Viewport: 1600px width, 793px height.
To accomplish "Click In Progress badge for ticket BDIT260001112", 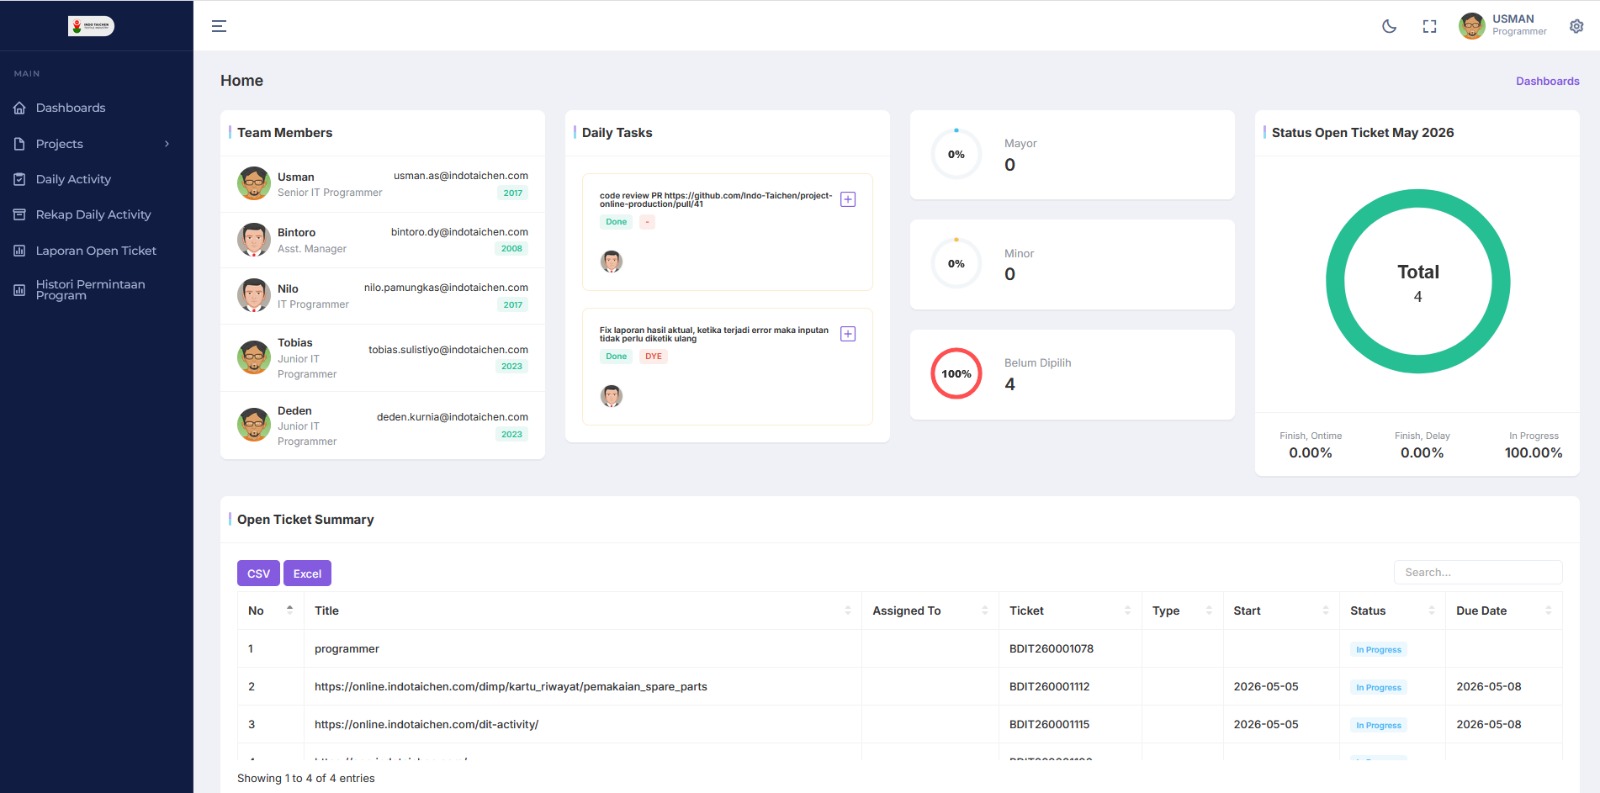I will click(1378, 687).
